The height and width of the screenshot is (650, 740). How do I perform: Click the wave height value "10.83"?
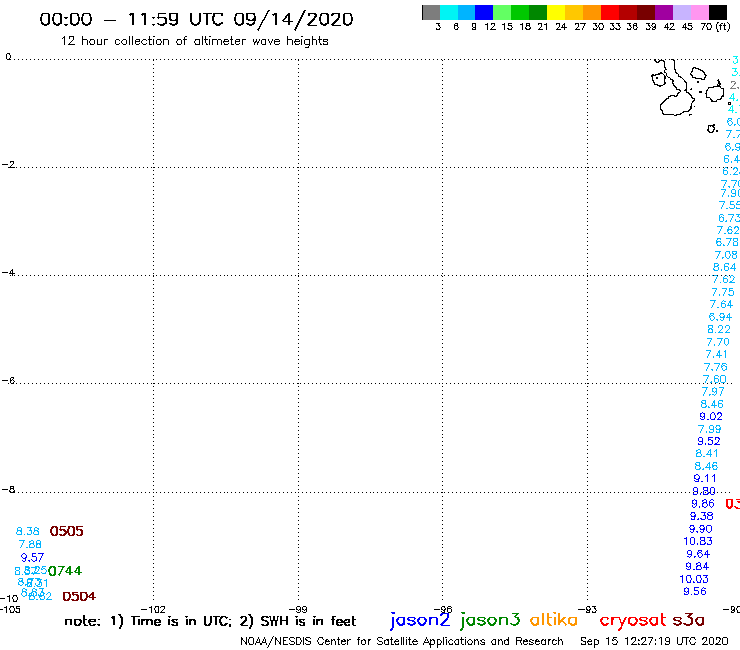click(698, 541)
